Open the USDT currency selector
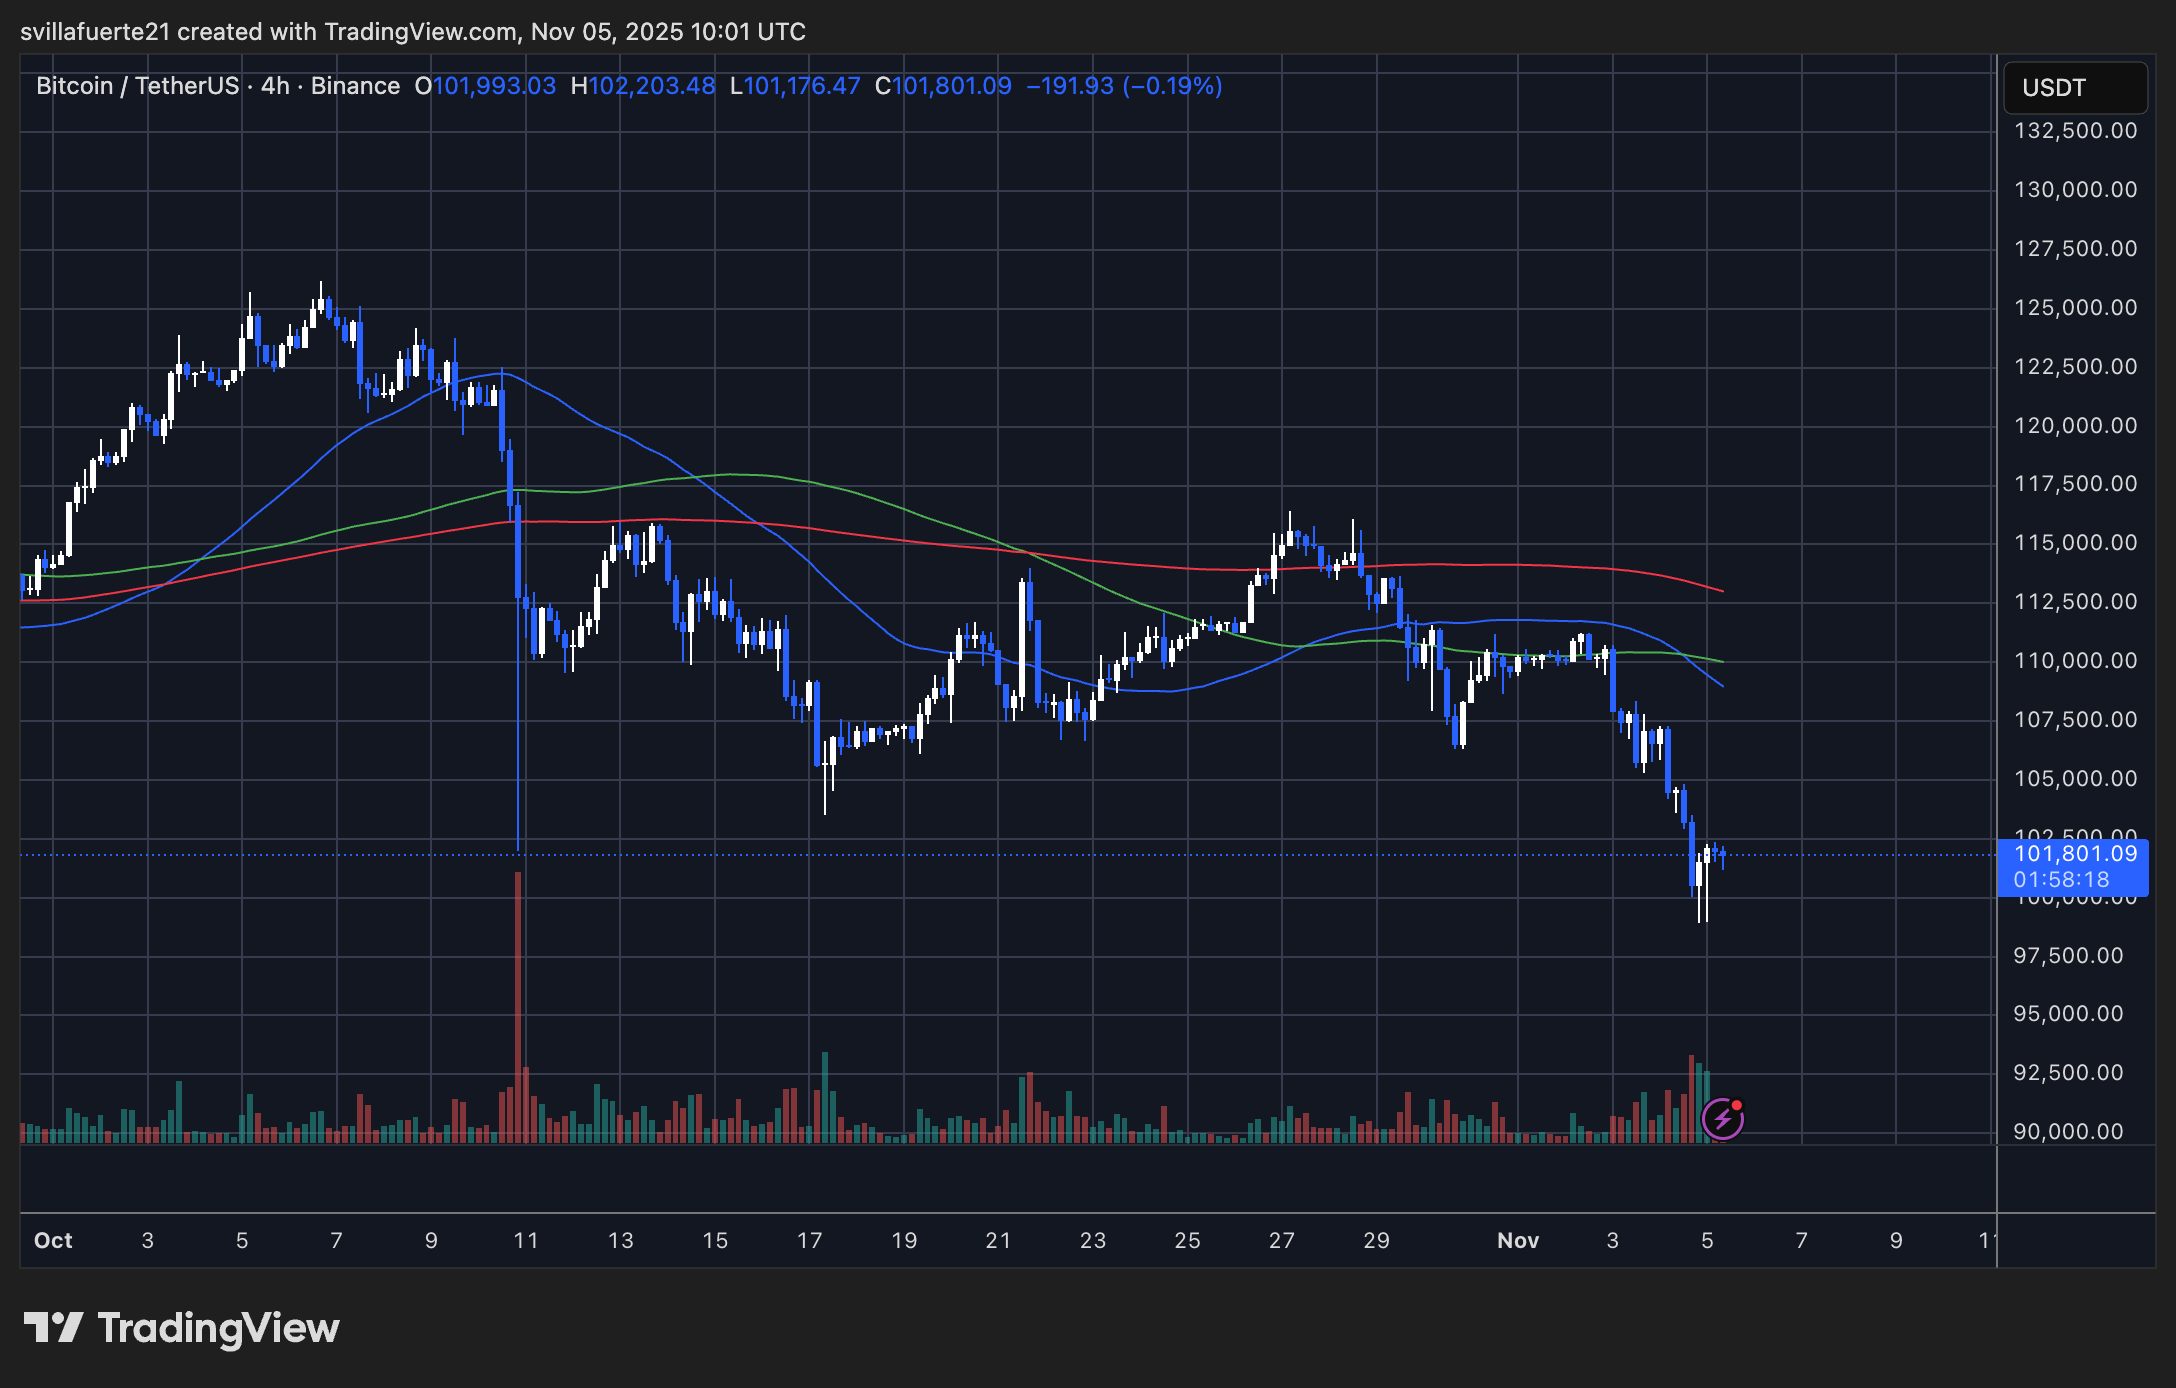This screenshot has width=2176, height=1388. pos(2074,88)
